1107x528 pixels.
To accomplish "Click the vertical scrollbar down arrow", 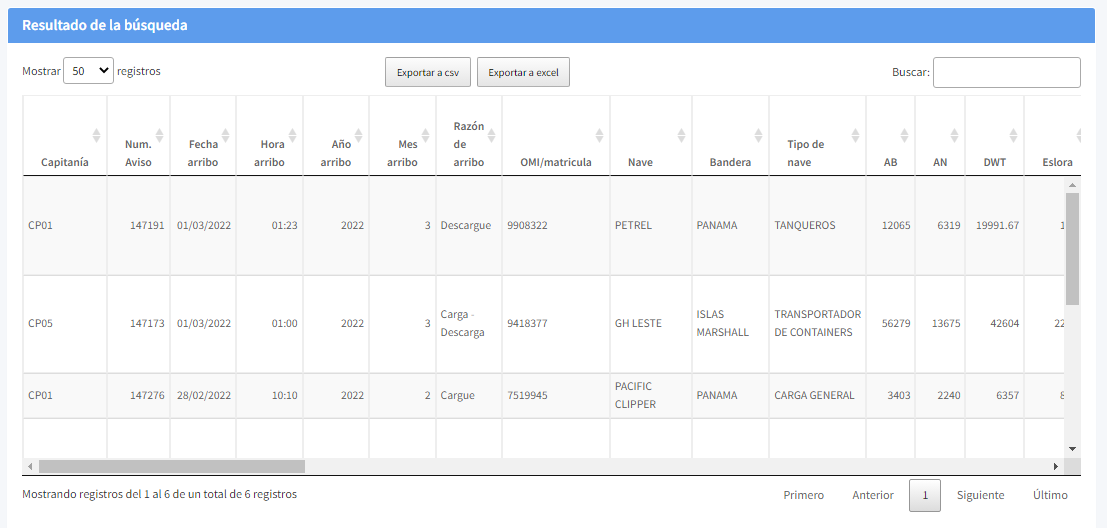I will point(1072,449).
